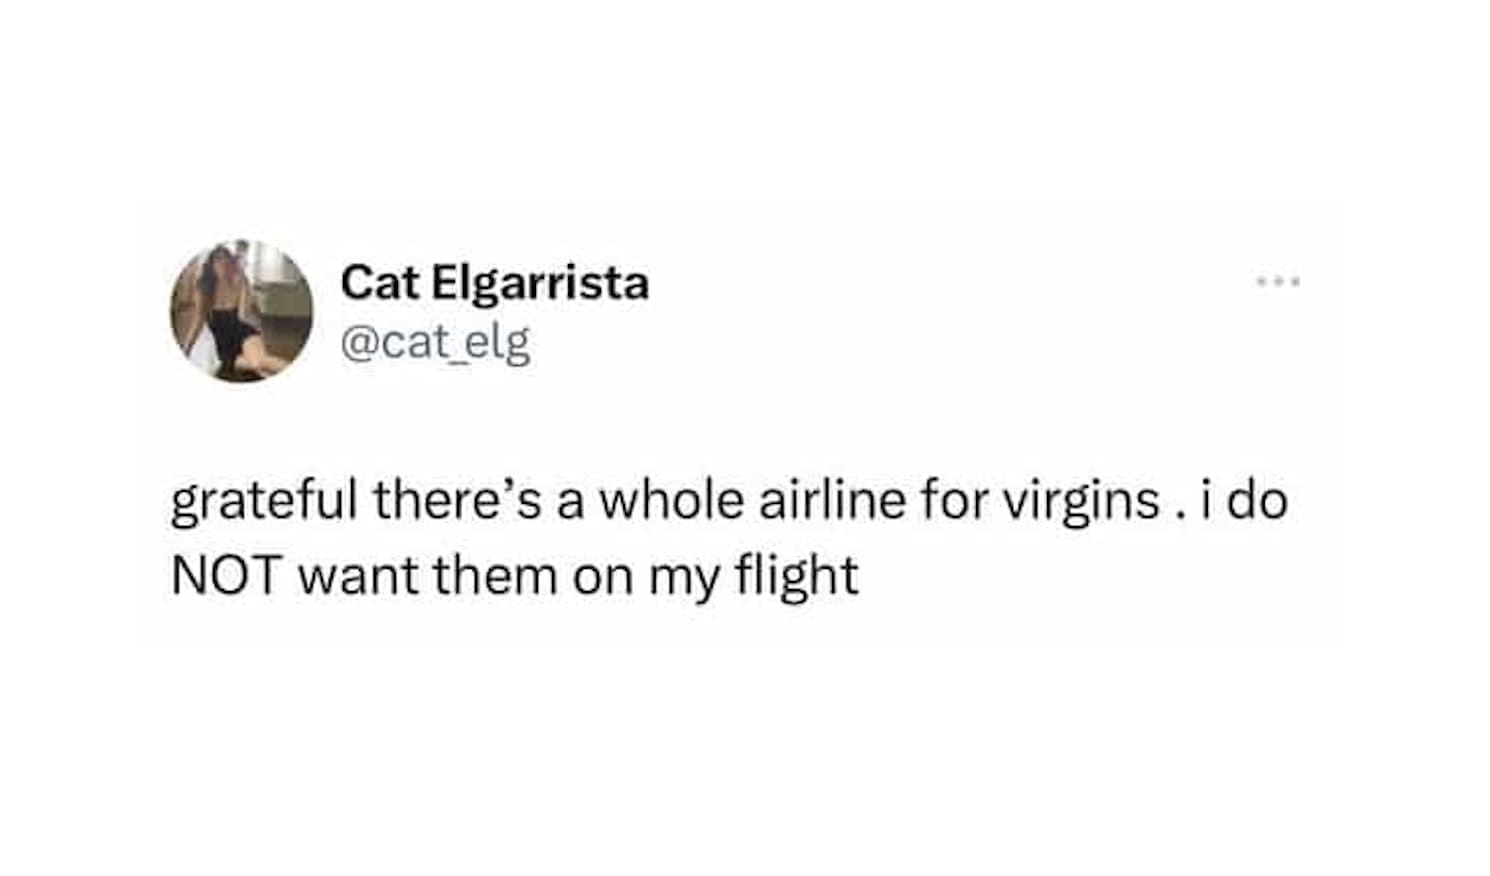Click the capitalized word "NOT"
This screenshot has width=1490, height=876.
tap(224, 576)
